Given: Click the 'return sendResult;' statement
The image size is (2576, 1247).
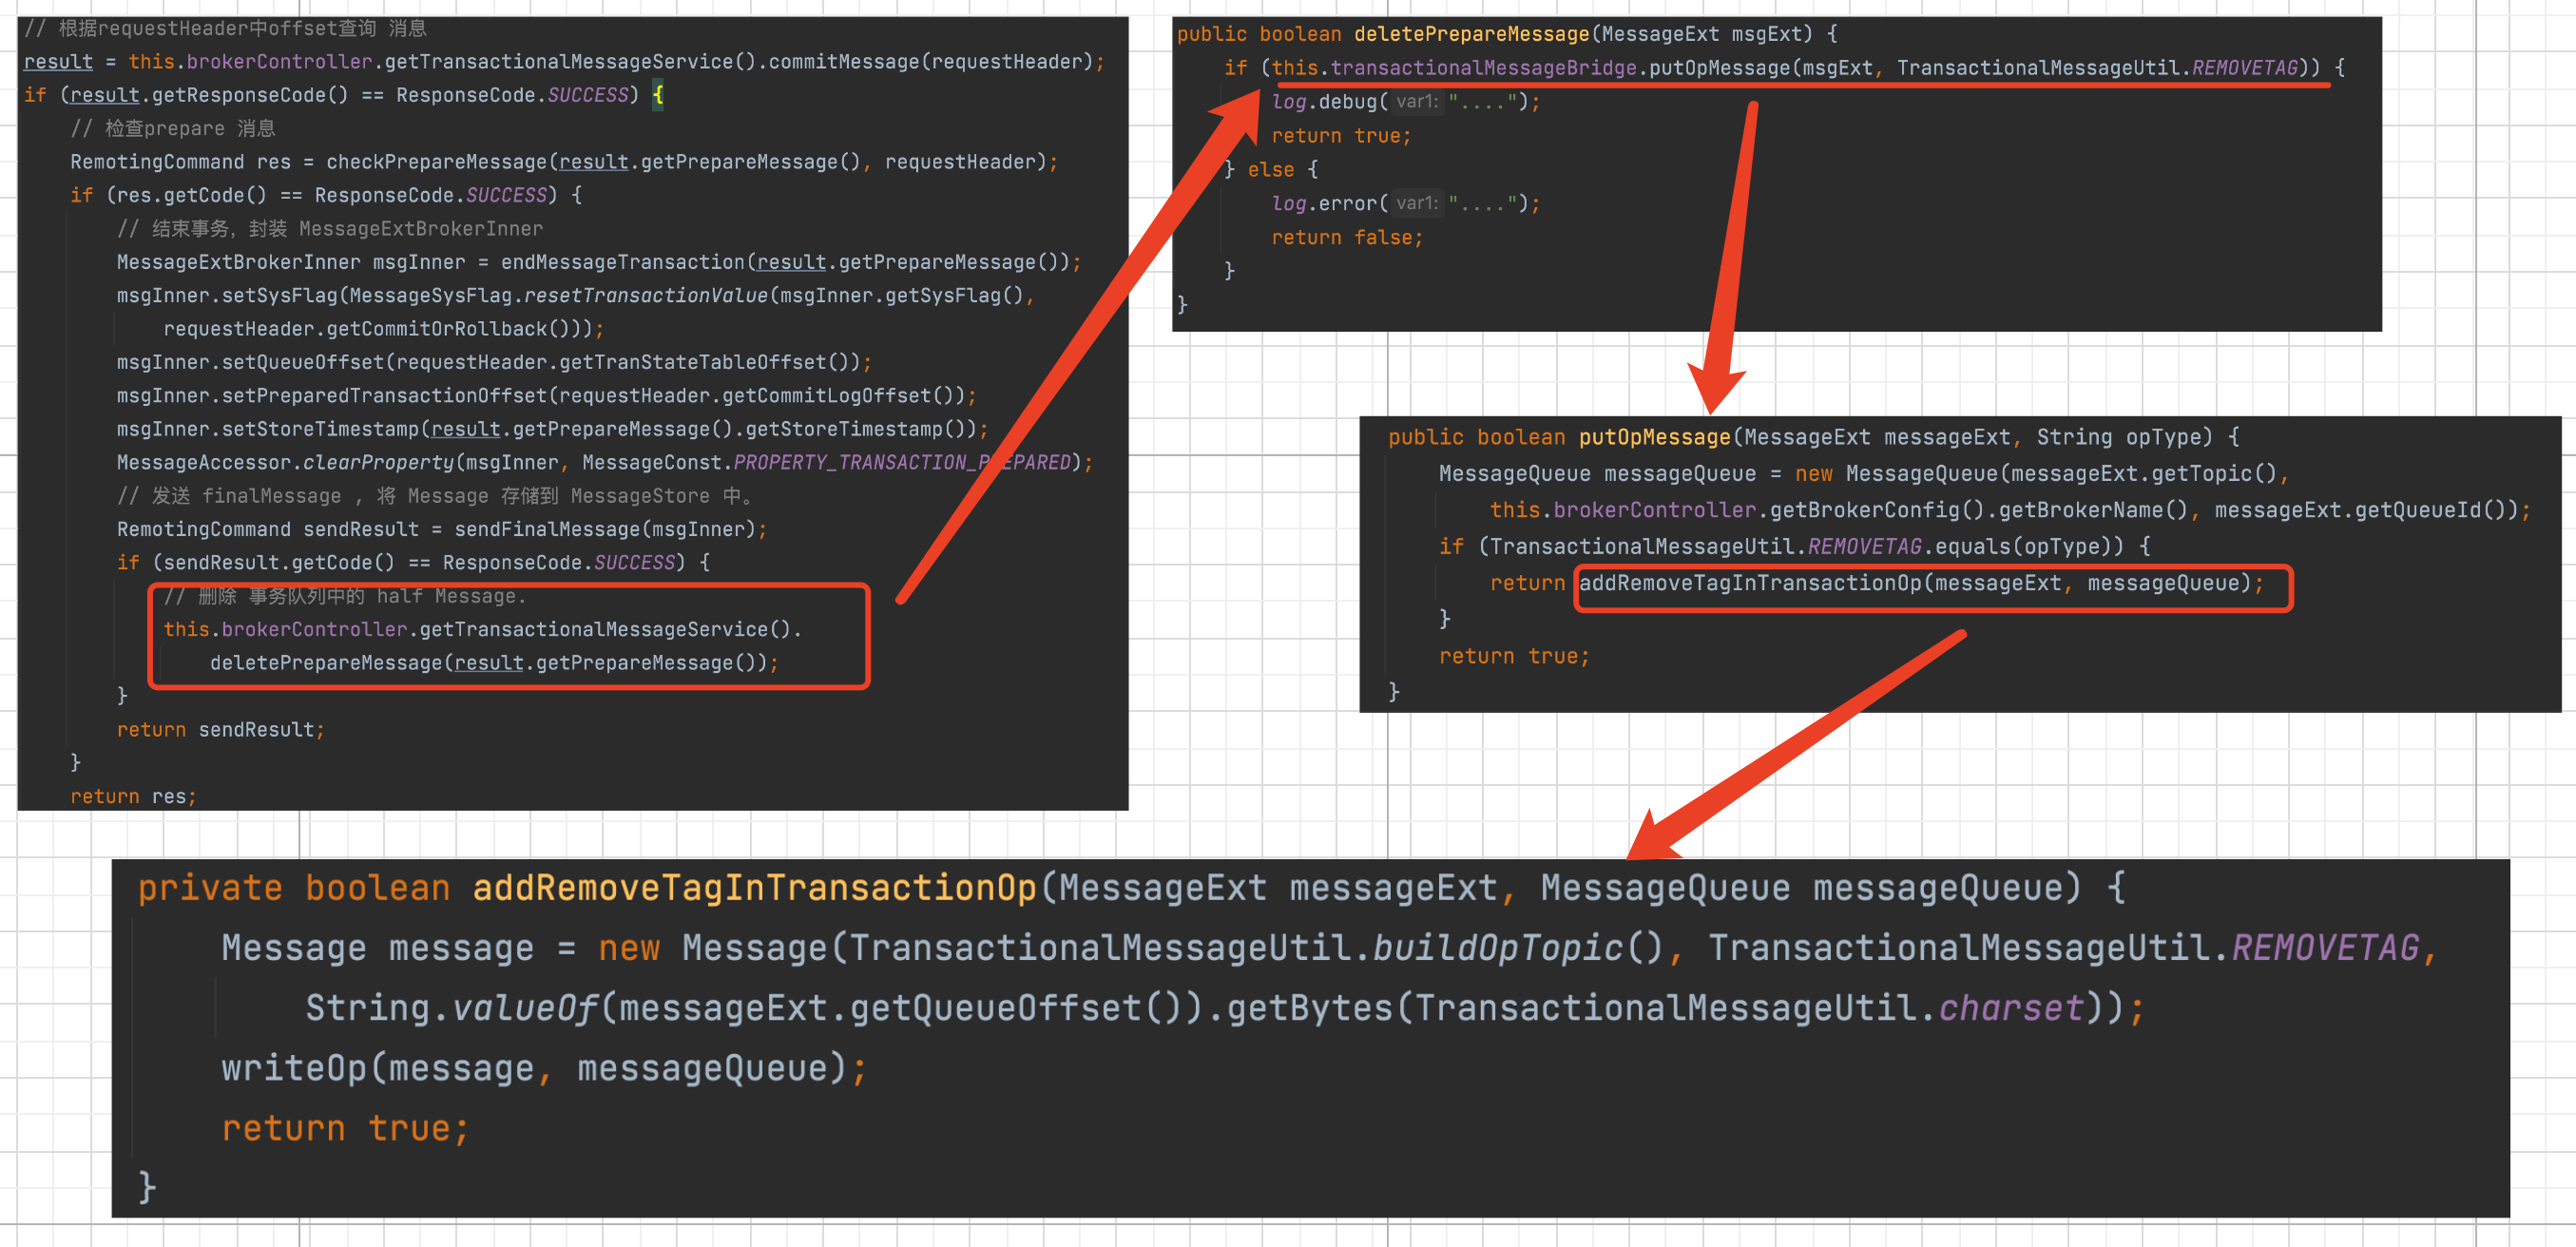Looking at the screenshot, I should 220,730.
